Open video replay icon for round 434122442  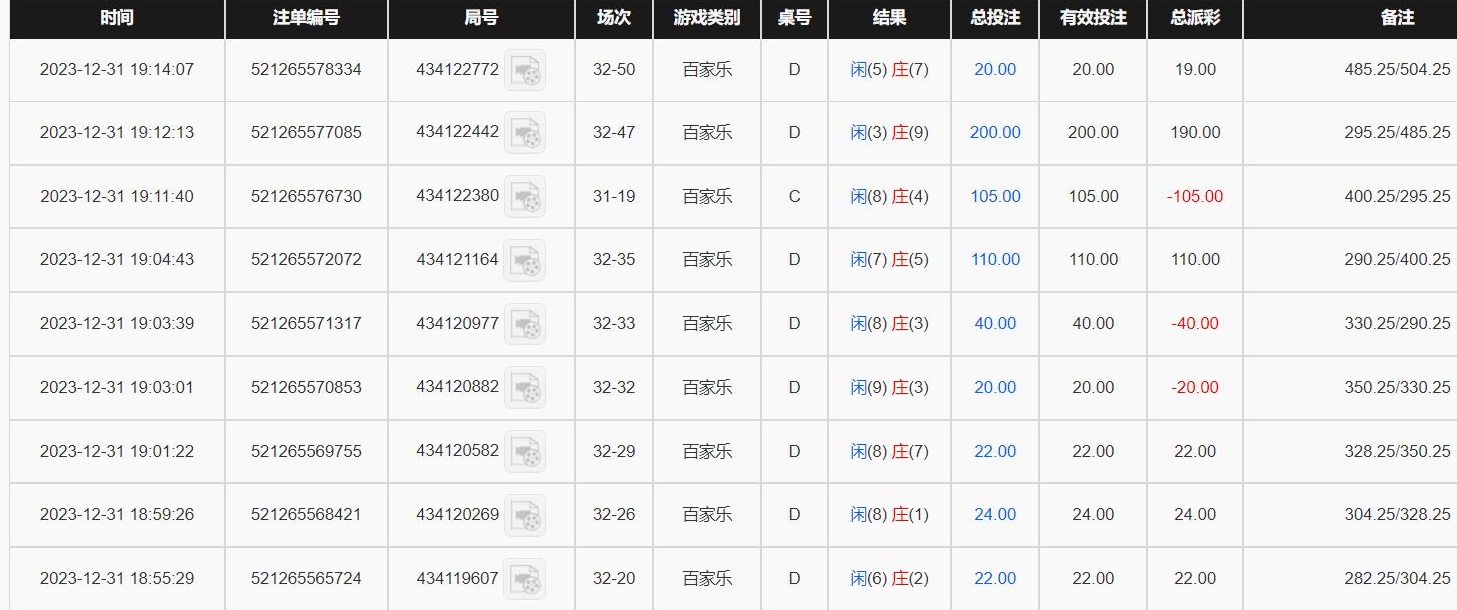[525, 133]
